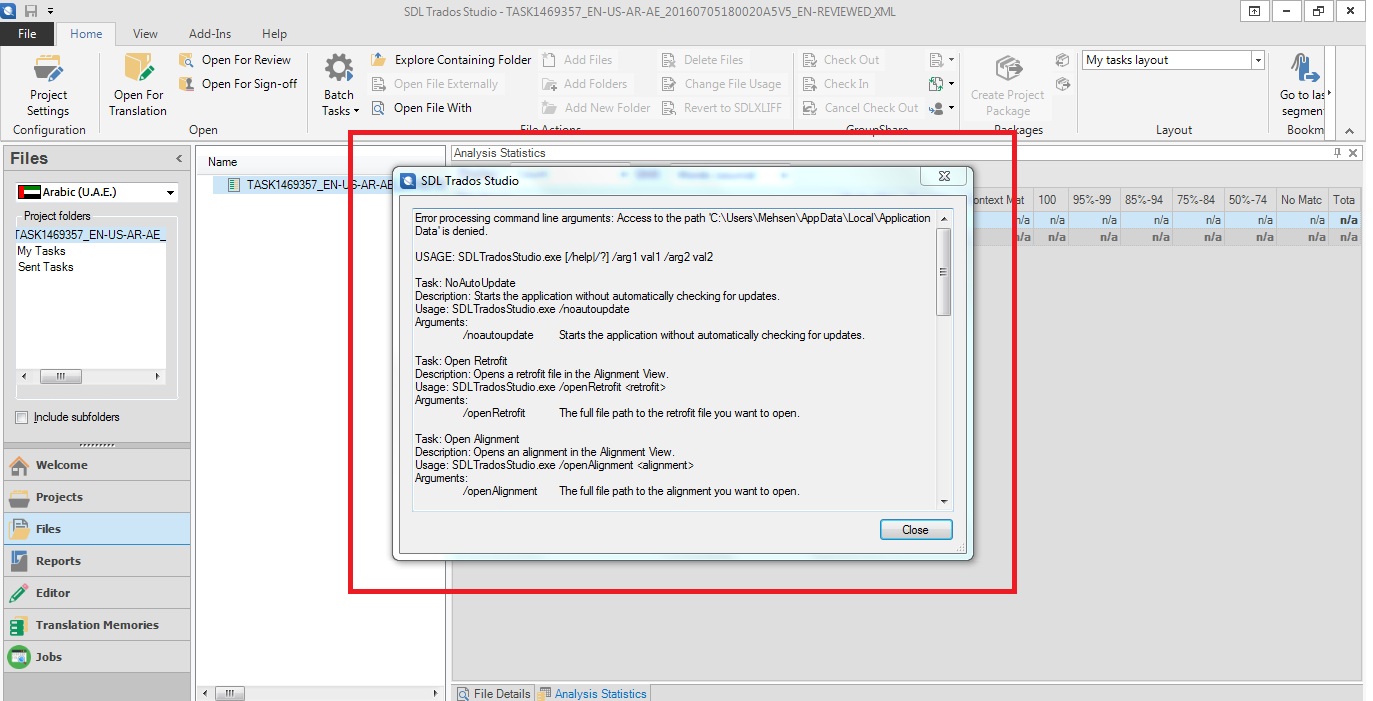Select the My Tasks folder
1373x701 pixels.
click(x=42, y=251)
